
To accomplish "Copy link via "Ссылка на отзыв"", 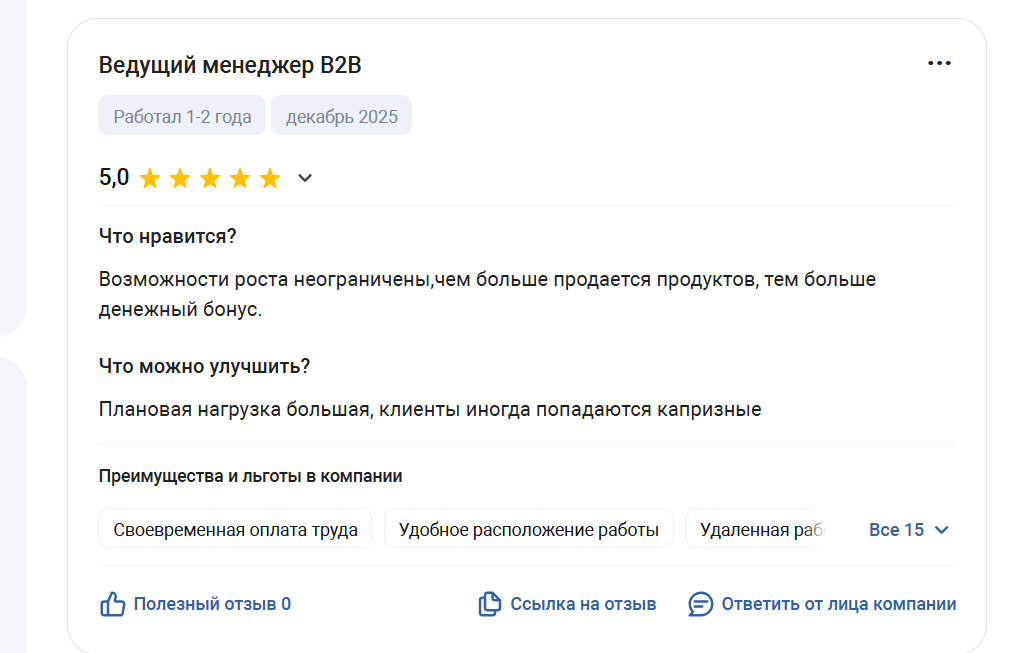I will point(583,604).
